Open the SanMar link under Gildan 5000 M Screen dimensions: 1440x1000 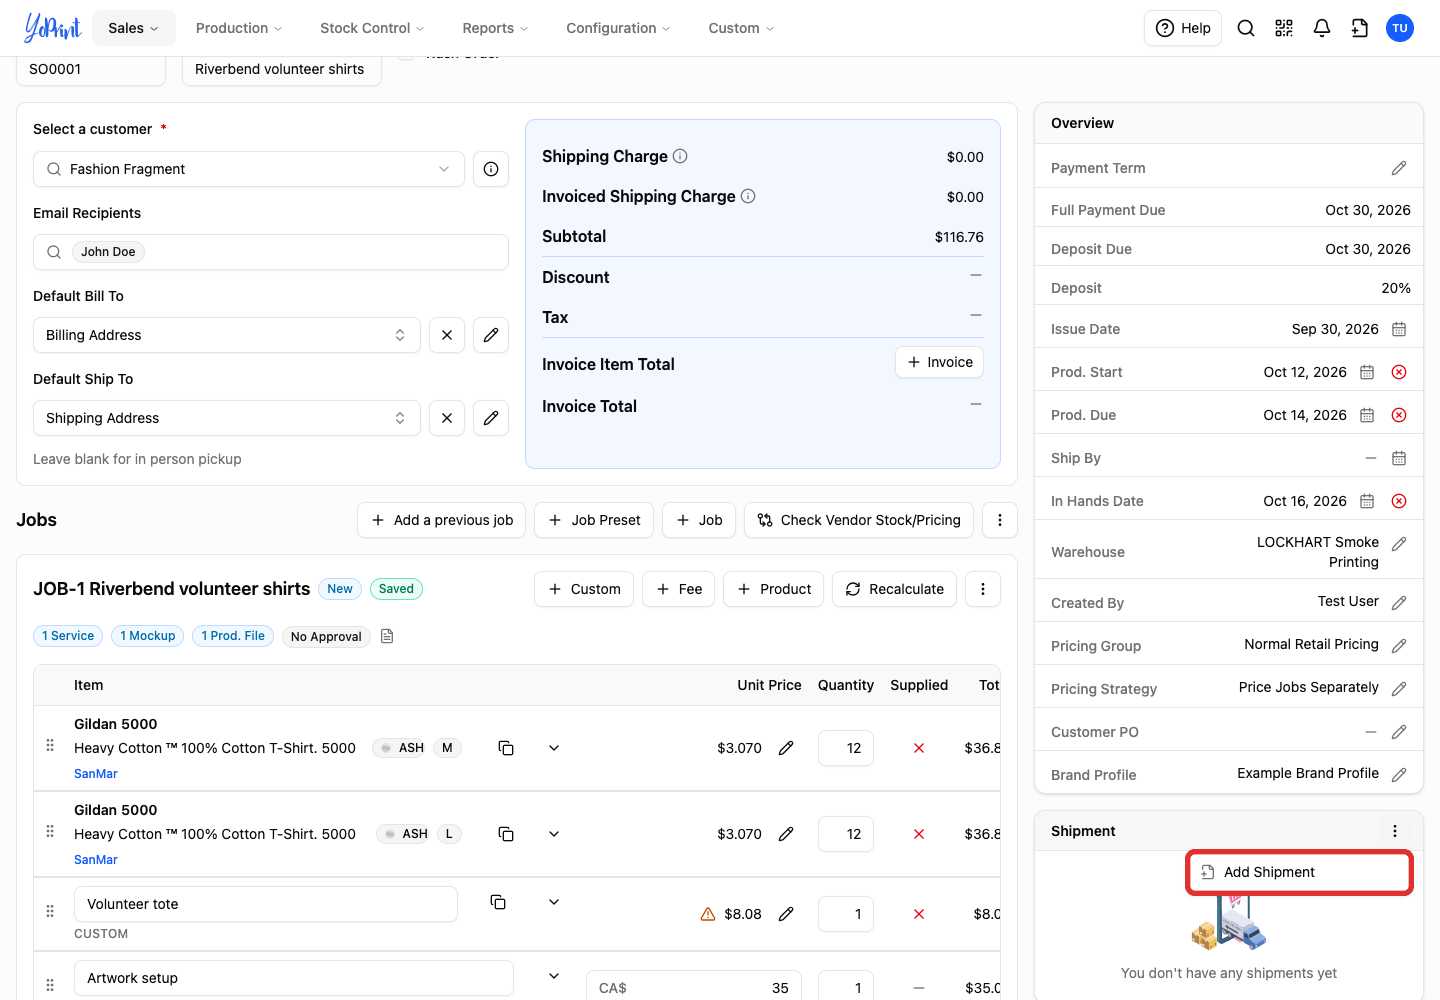[x=96, y=774]
